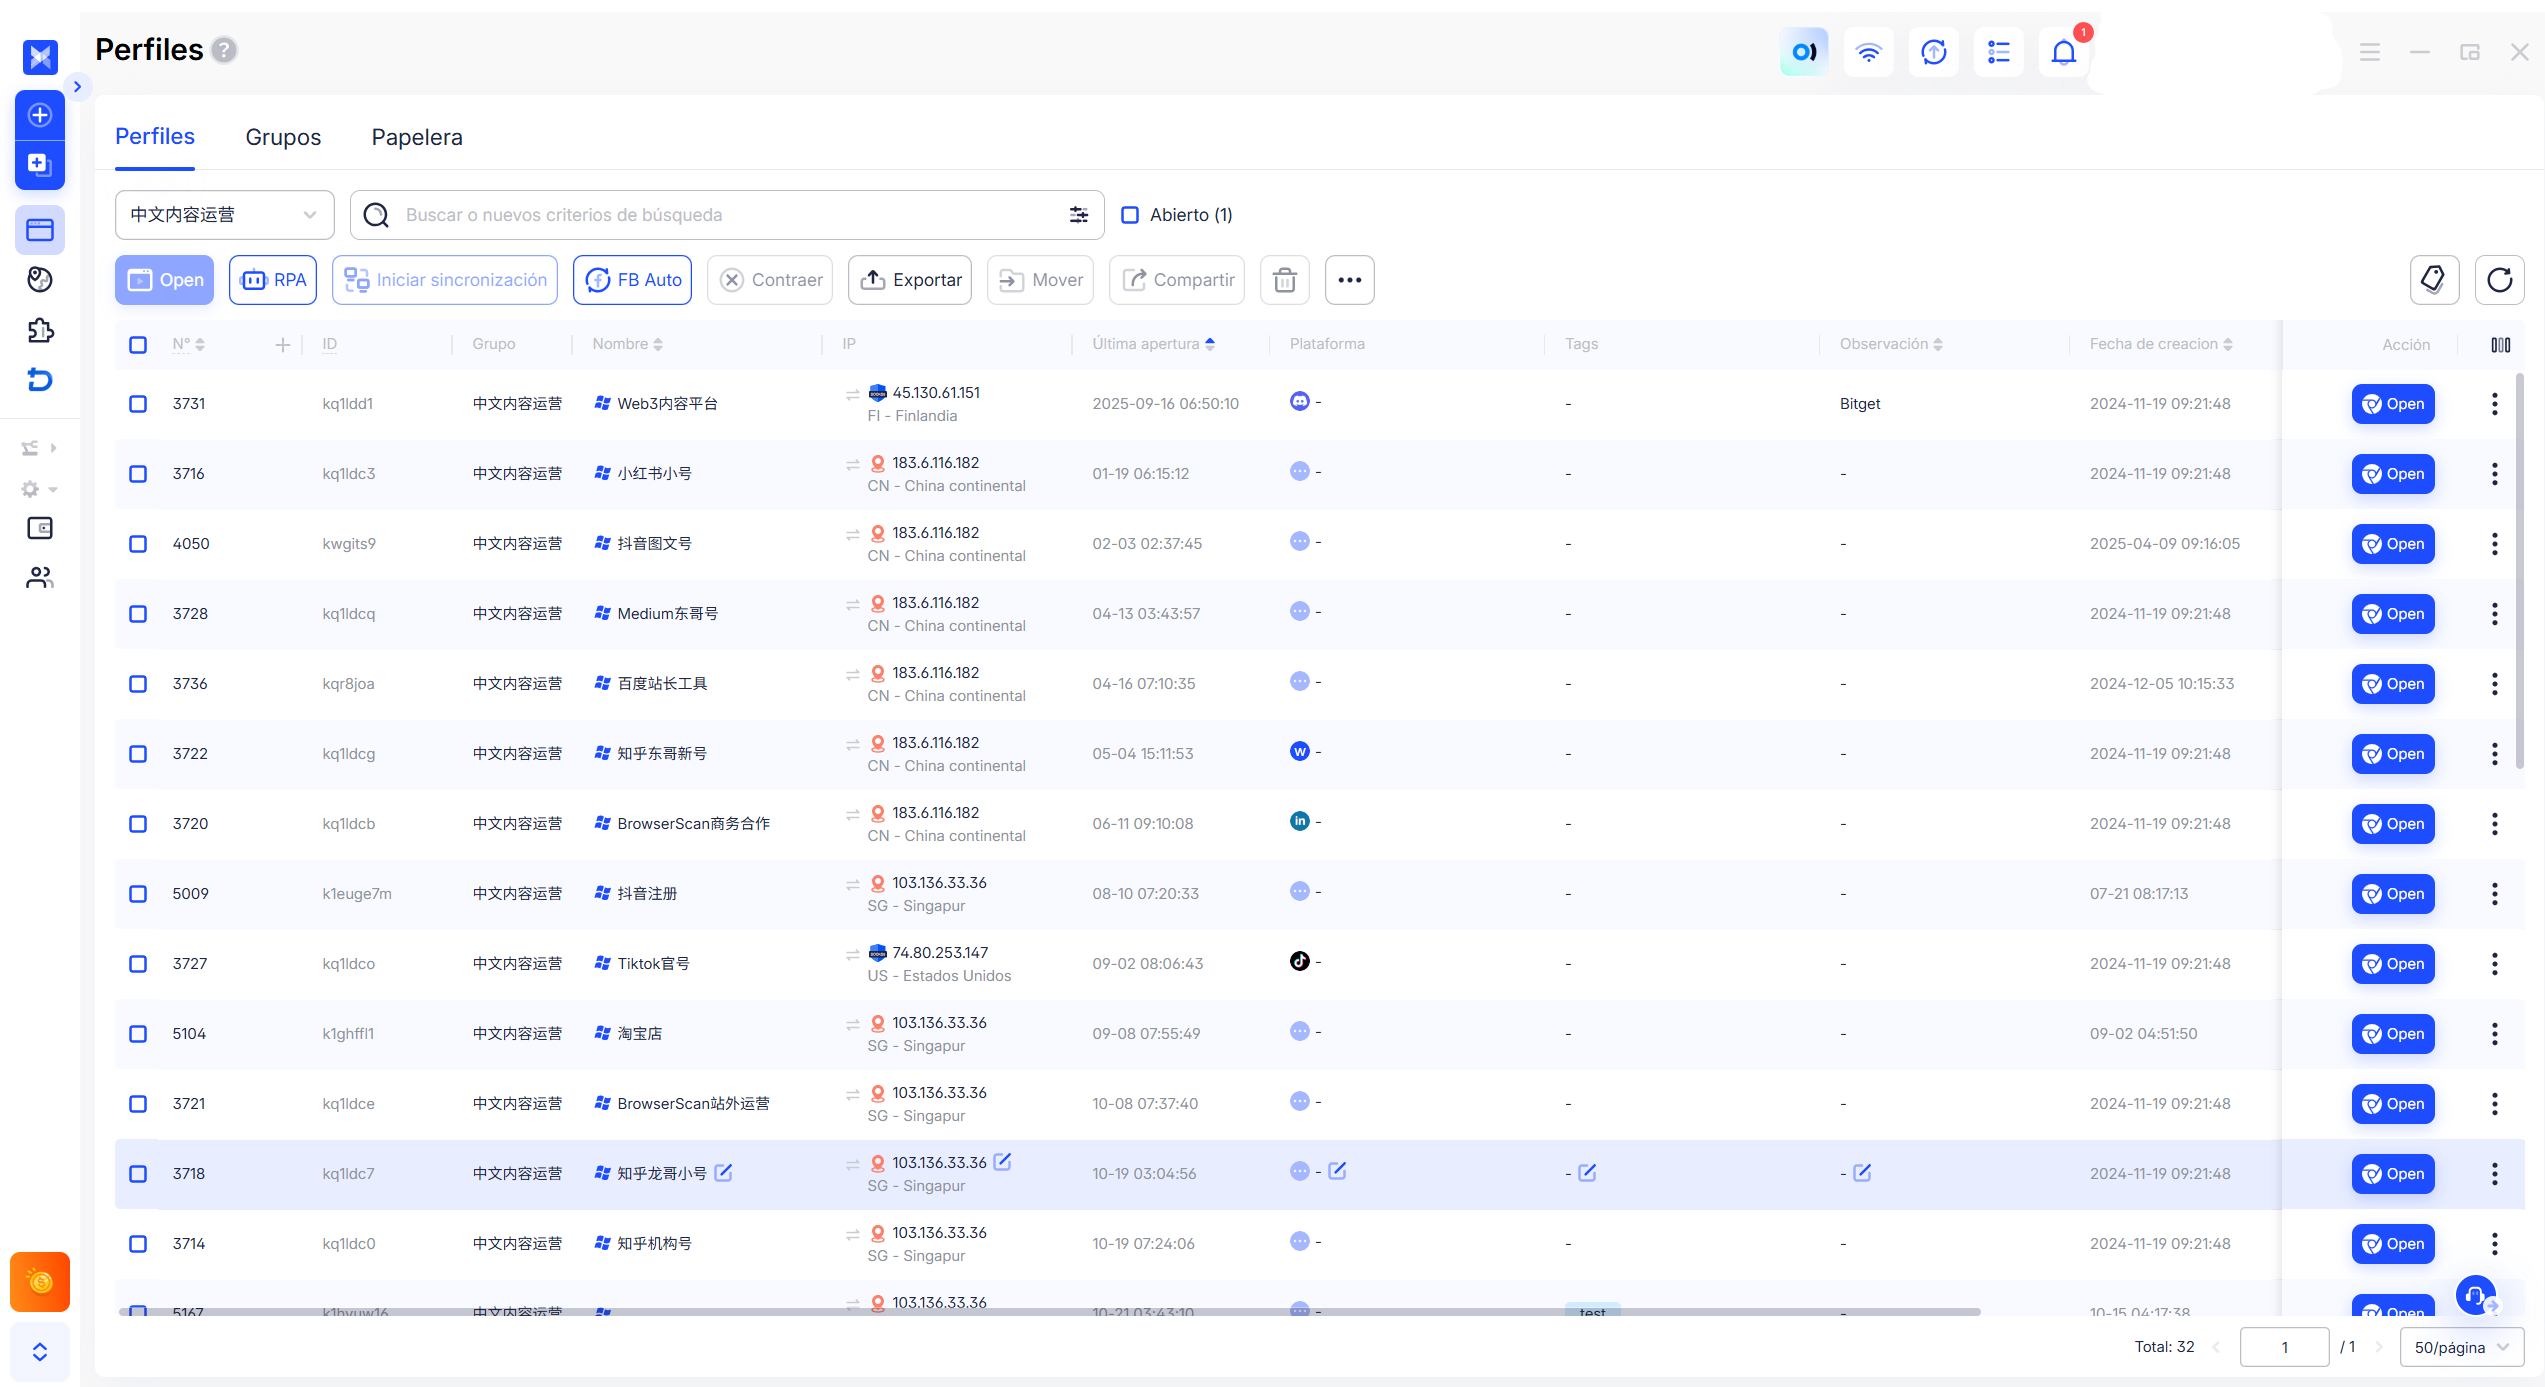Open column settings icon in table header

2501,344
